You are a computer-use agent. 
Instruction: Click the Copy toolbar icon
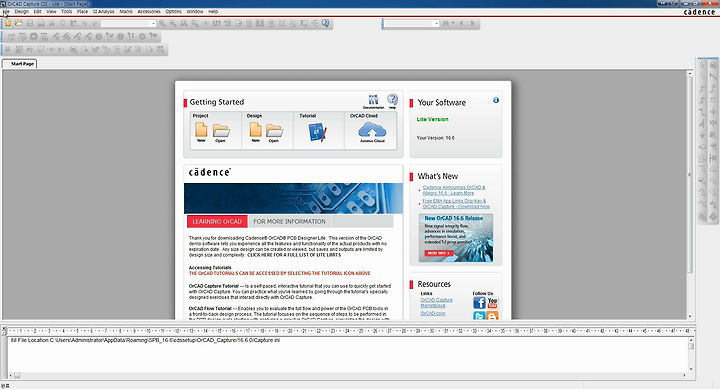tap(62, 23)
